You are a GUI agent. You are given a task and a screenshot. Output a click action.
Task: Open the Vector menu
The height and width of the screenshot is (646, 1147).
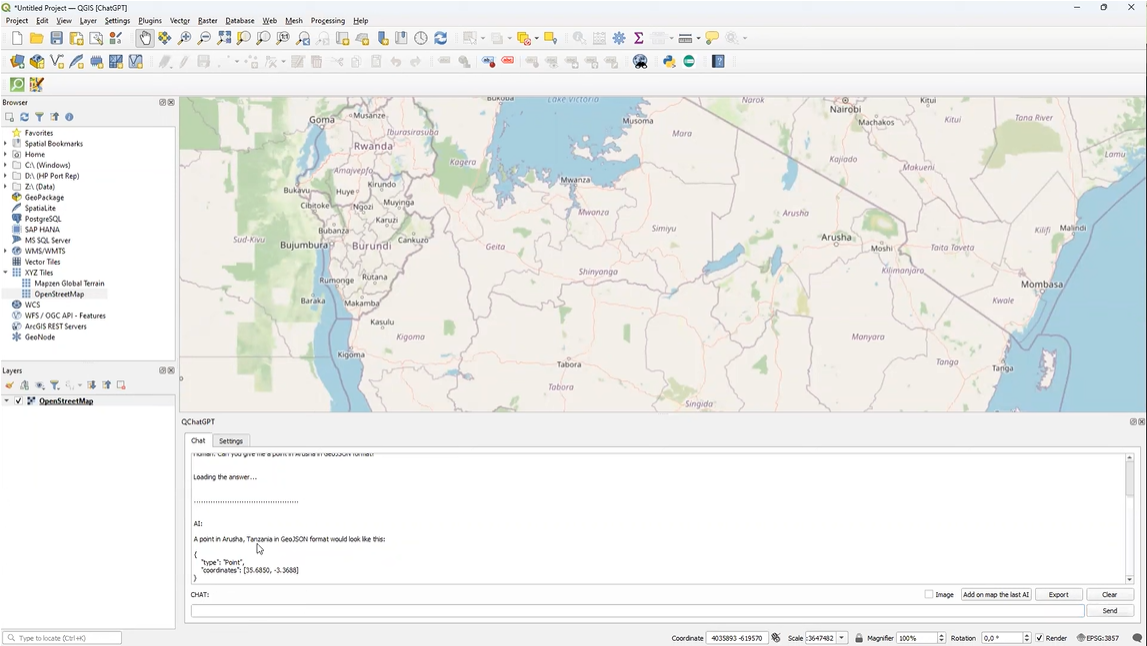180,20
